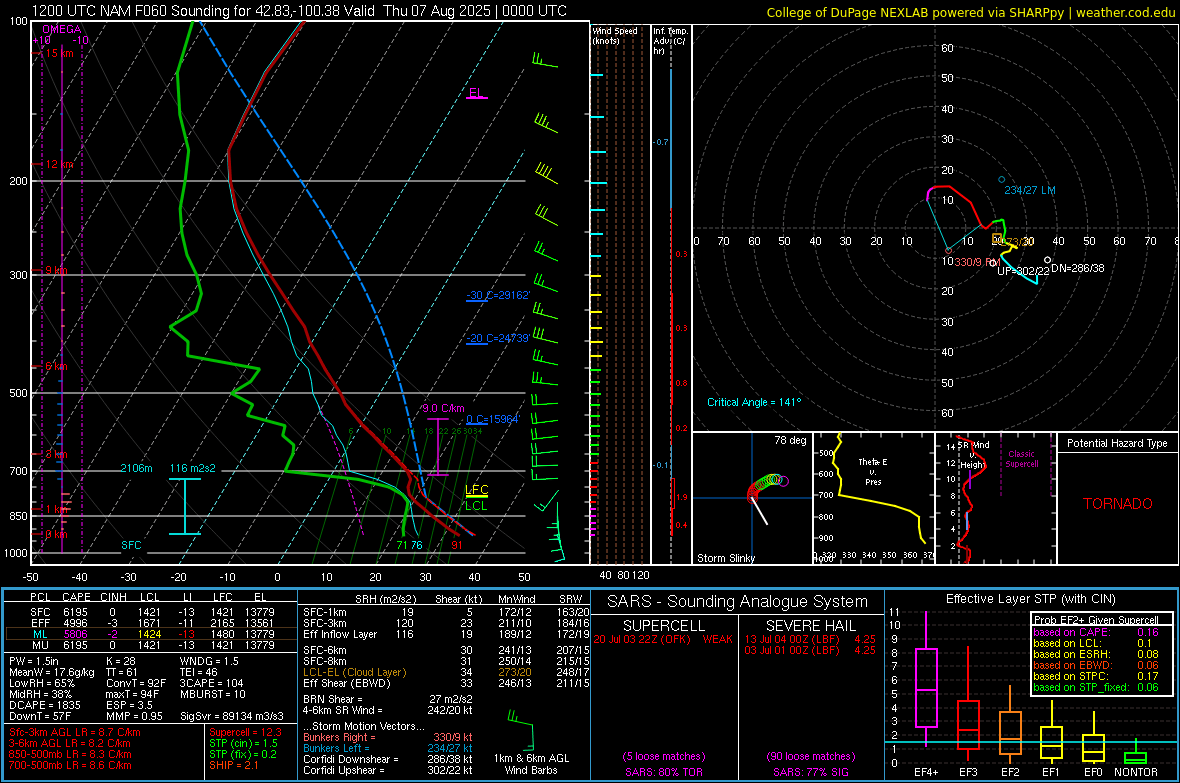Click the '-30 C=29162' height label
Viewport: 1180px width, 783px height.
click(x=498, y=295)
